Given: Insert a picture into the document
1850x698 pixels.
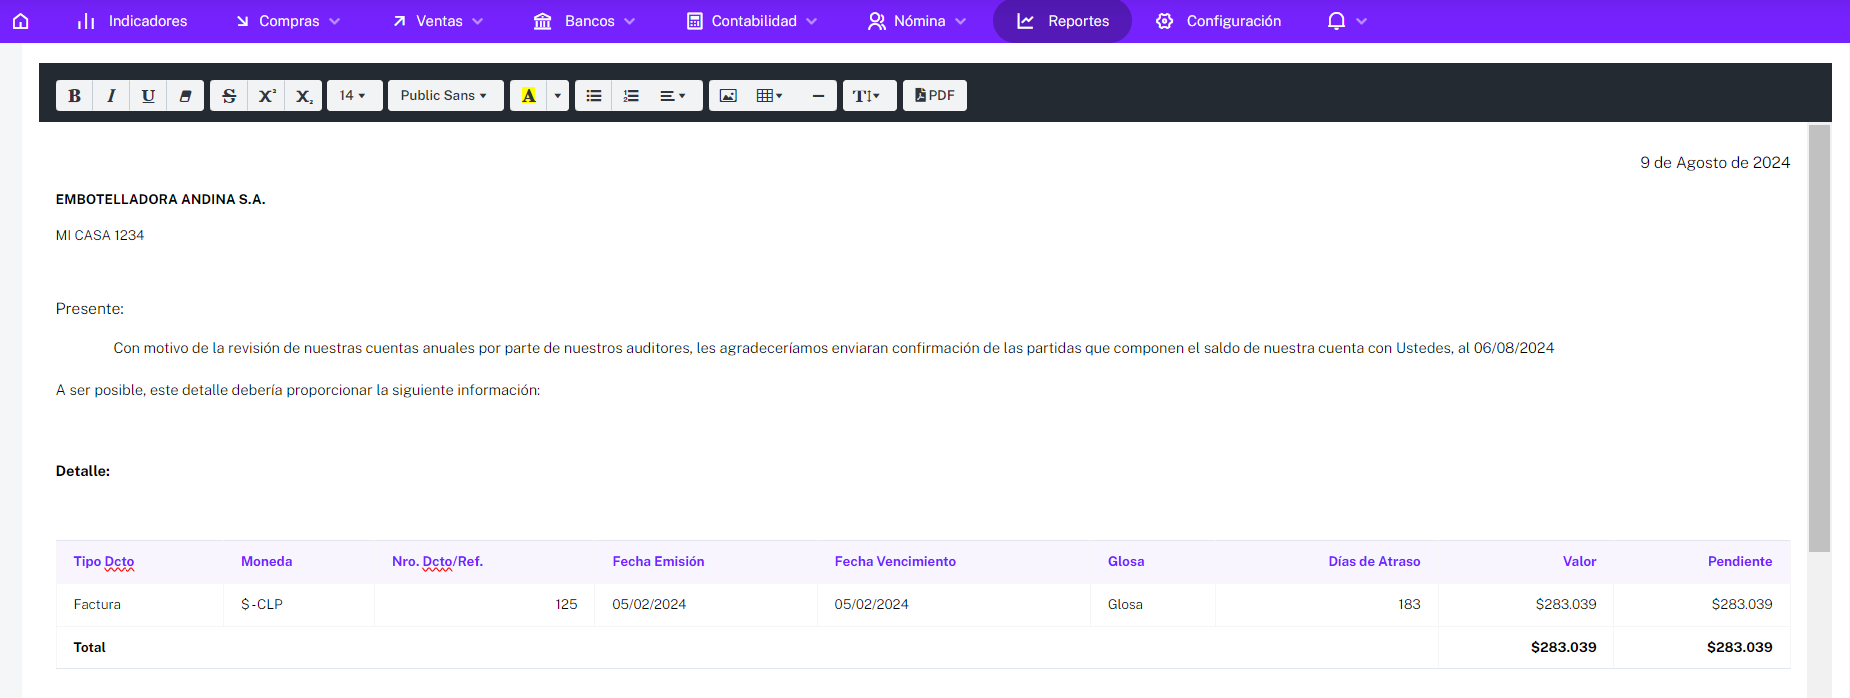Looking at the screenshot, I should click(x=728, y=96).
